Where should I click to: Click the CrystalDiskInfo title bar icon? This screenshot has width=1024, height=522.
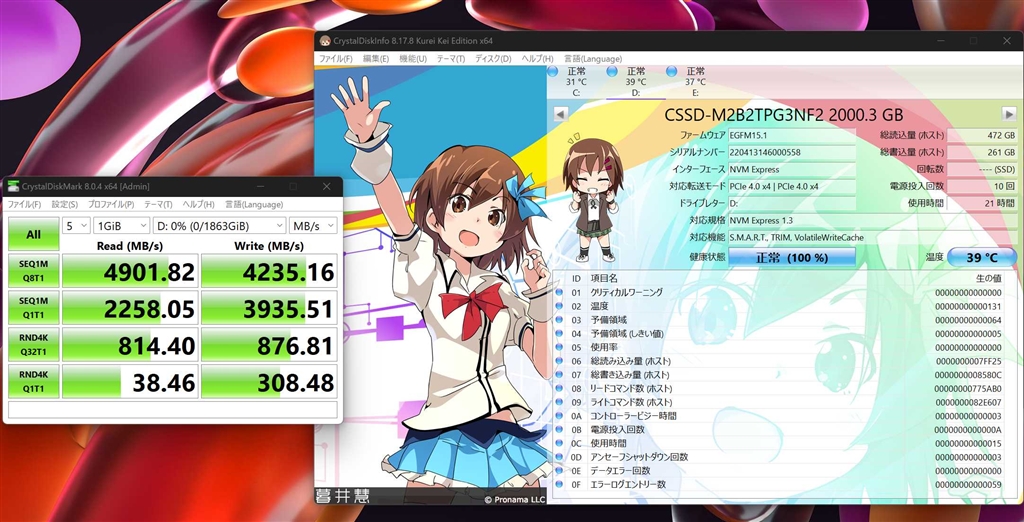point(325,41)
